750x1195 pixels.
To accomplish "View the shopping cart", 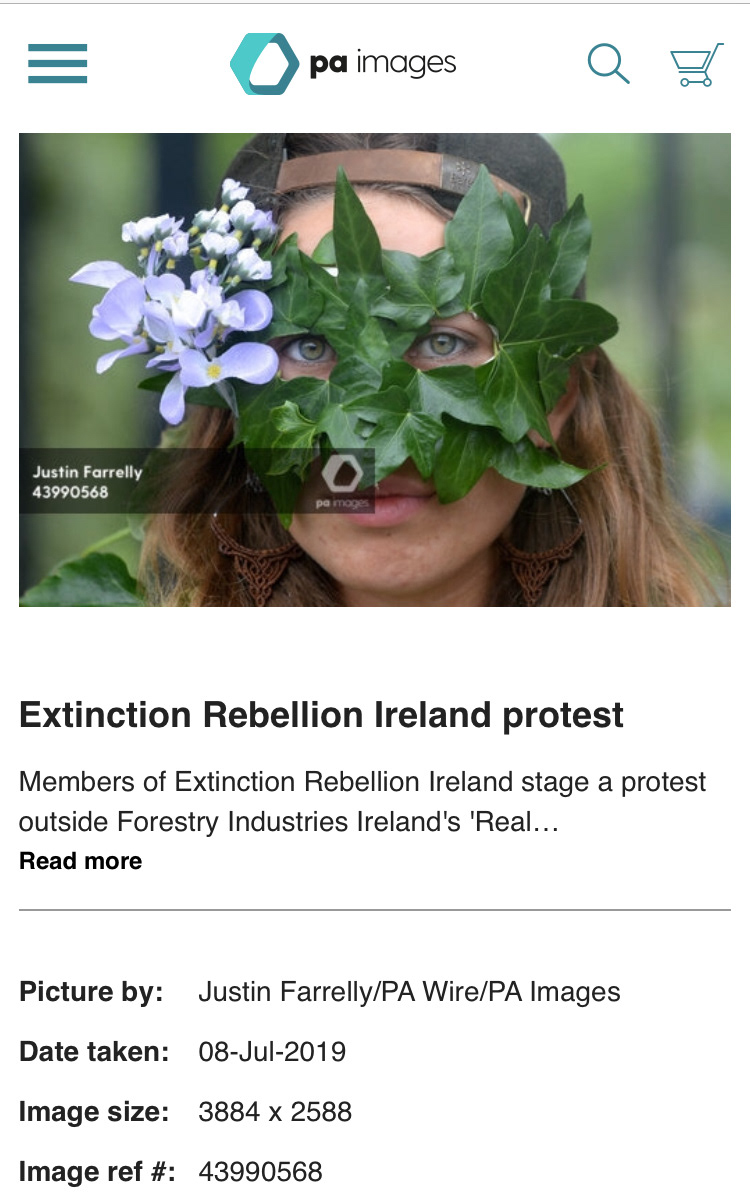I will click(x=696, y=65).
